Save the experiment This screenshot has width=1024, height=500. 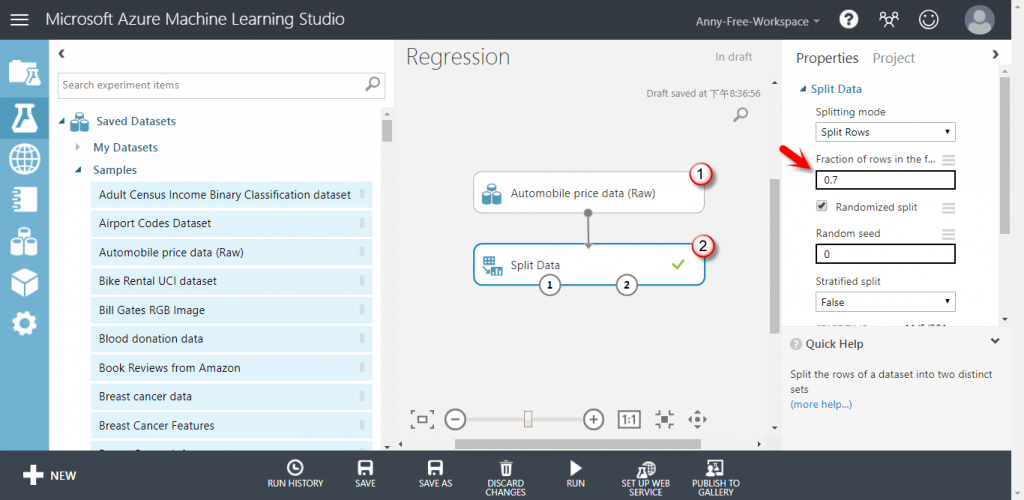[365, 475]
